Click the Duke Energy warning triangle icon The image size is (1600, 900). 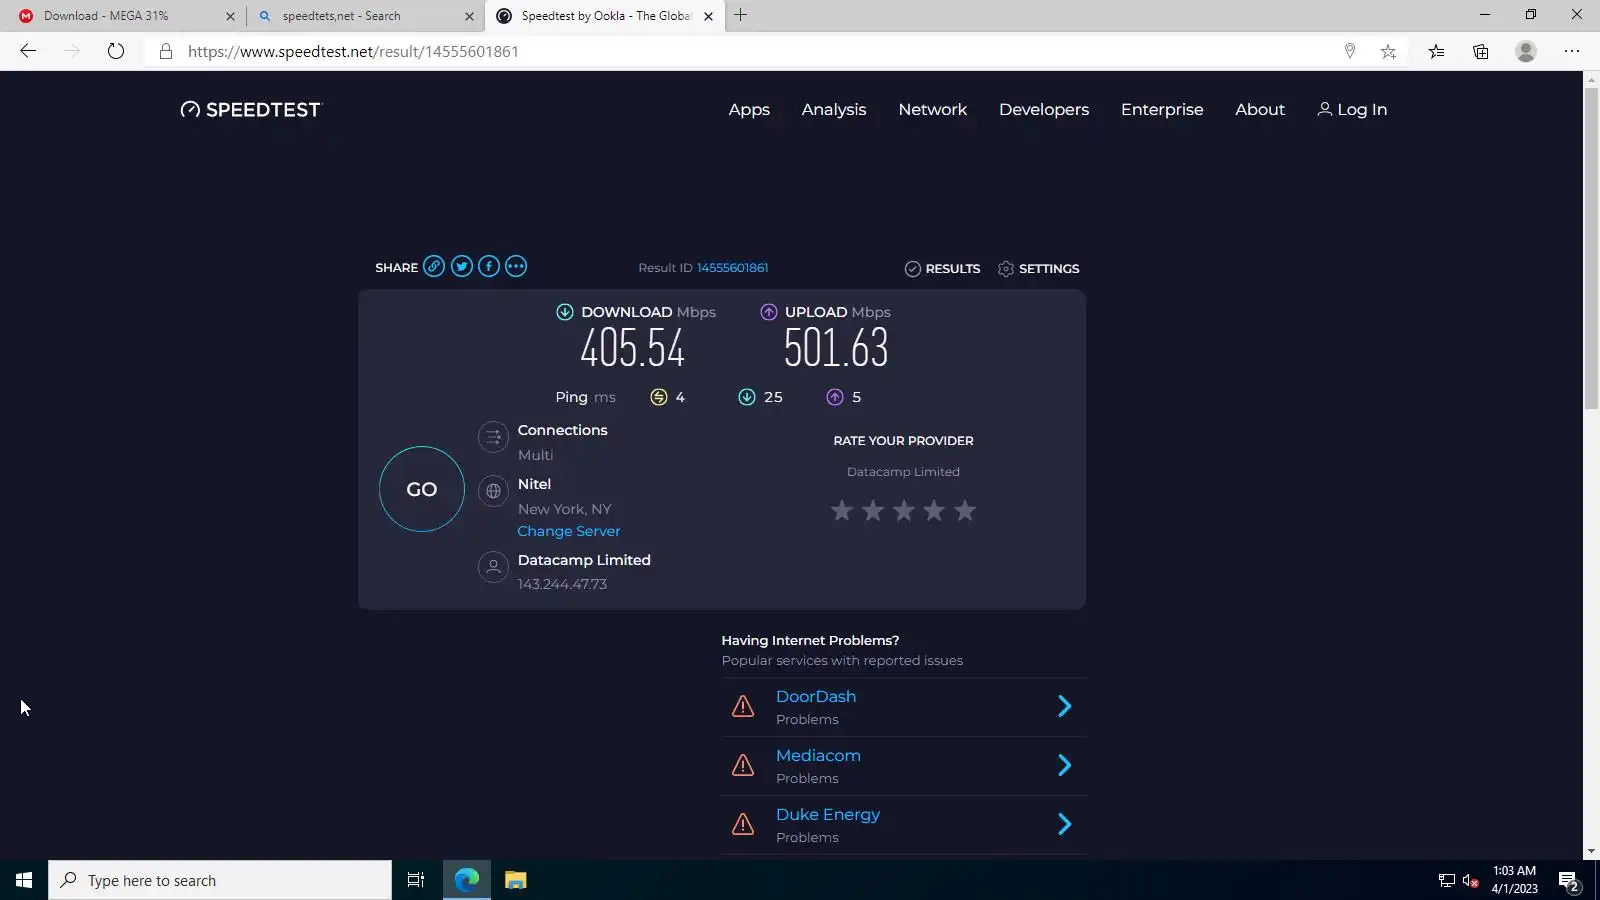[x=743, y=825]
